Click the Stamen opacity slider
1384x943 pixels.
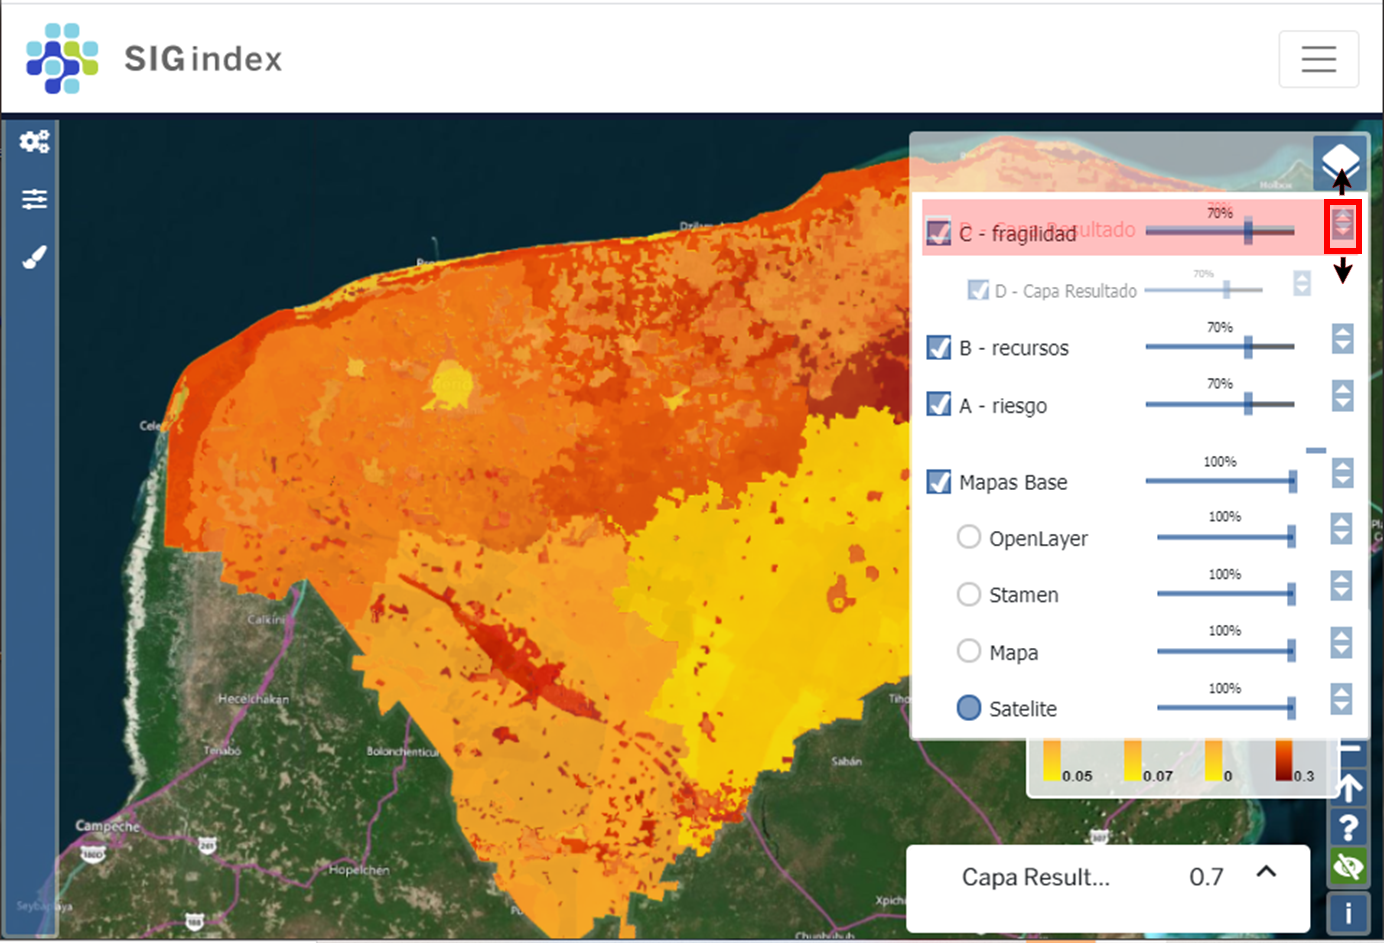1226,593
